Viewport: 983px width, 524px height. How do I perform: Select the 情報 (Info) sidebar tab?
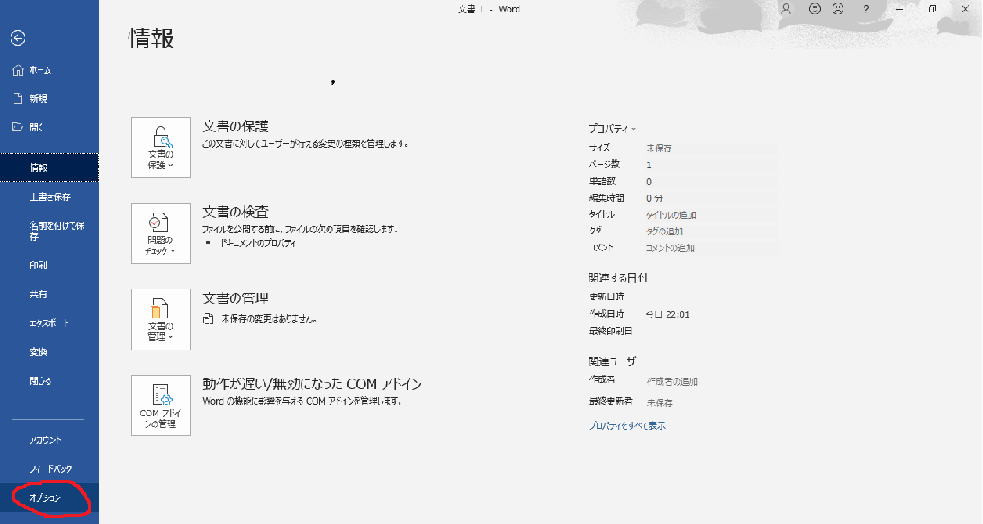[x=49, y=167]
